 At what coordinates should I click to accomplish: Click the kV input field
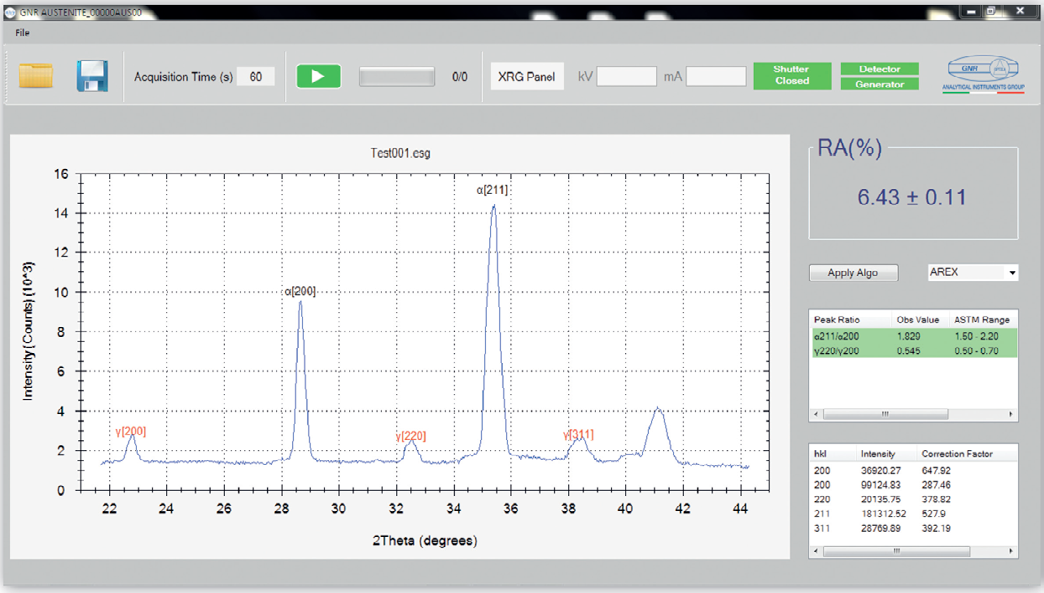(x=626, y=77)
